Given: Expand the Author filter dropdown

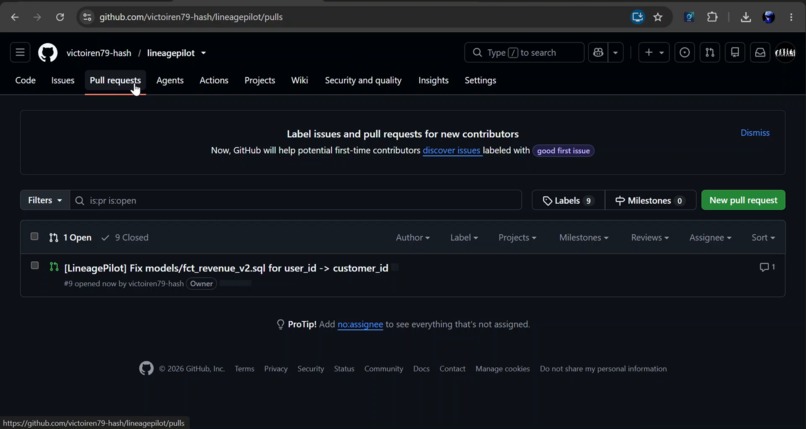Looking at the screenshot, I should 413,237.
